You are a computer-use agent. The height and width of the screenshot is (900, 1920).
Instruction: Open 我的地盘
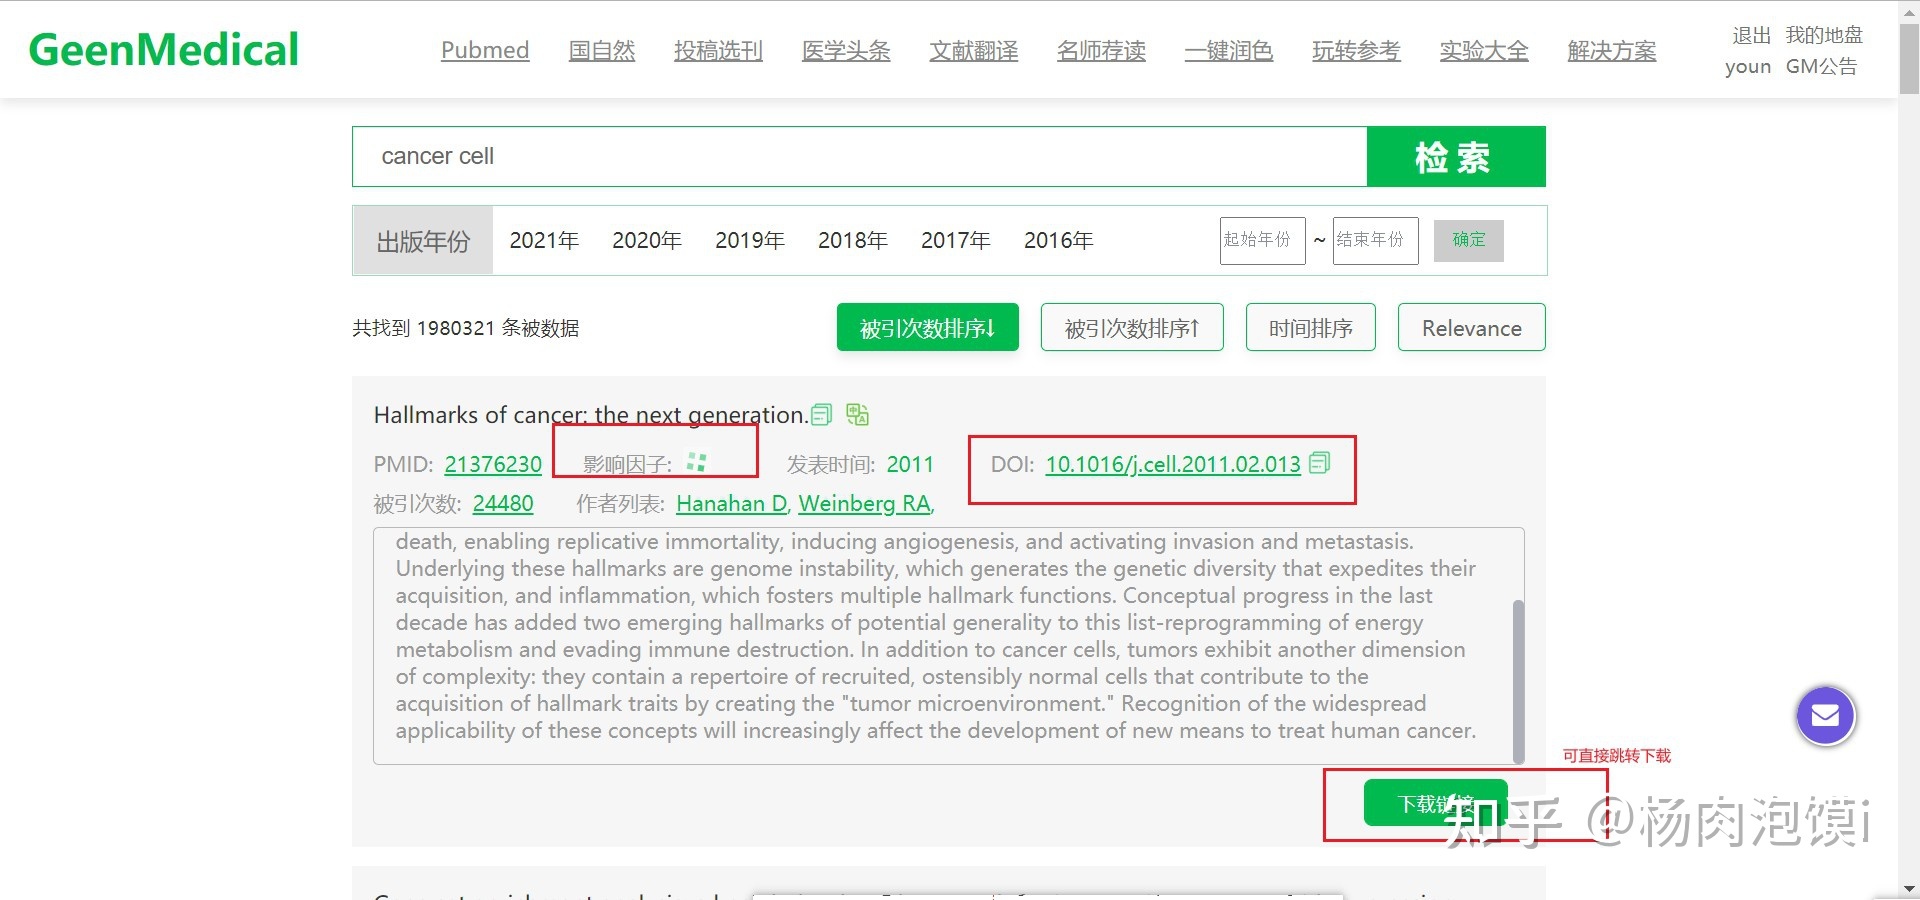[1825, 35]
